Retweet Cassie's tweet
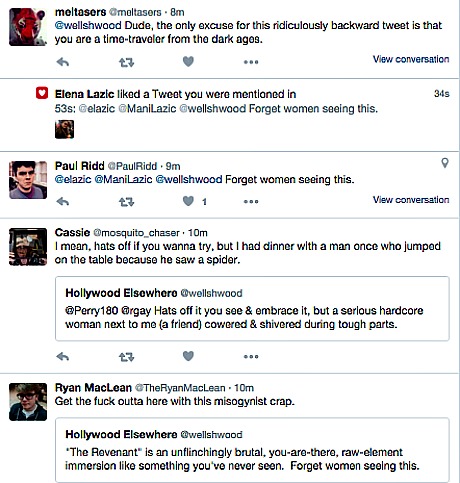The image size is (460, 483). (127, 357)
